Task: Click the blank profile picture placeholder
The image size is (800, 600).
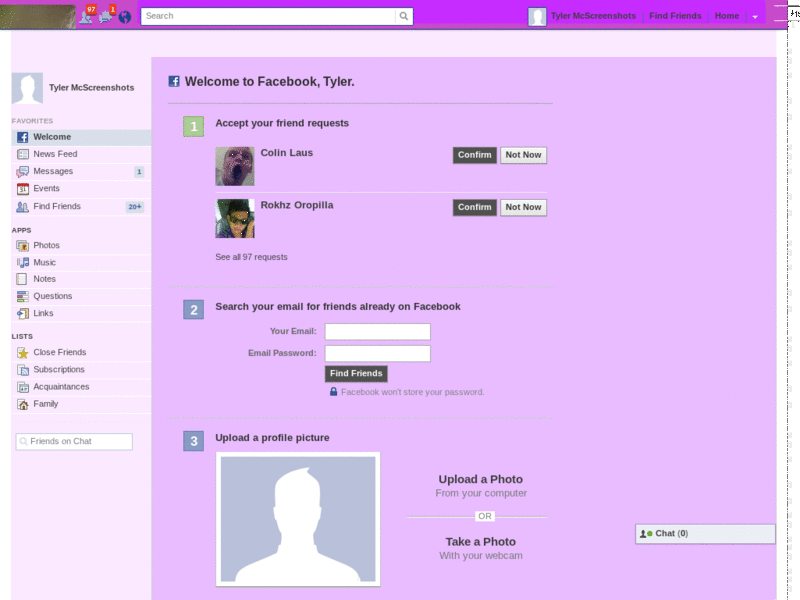Action: click(x=298, y=519)
